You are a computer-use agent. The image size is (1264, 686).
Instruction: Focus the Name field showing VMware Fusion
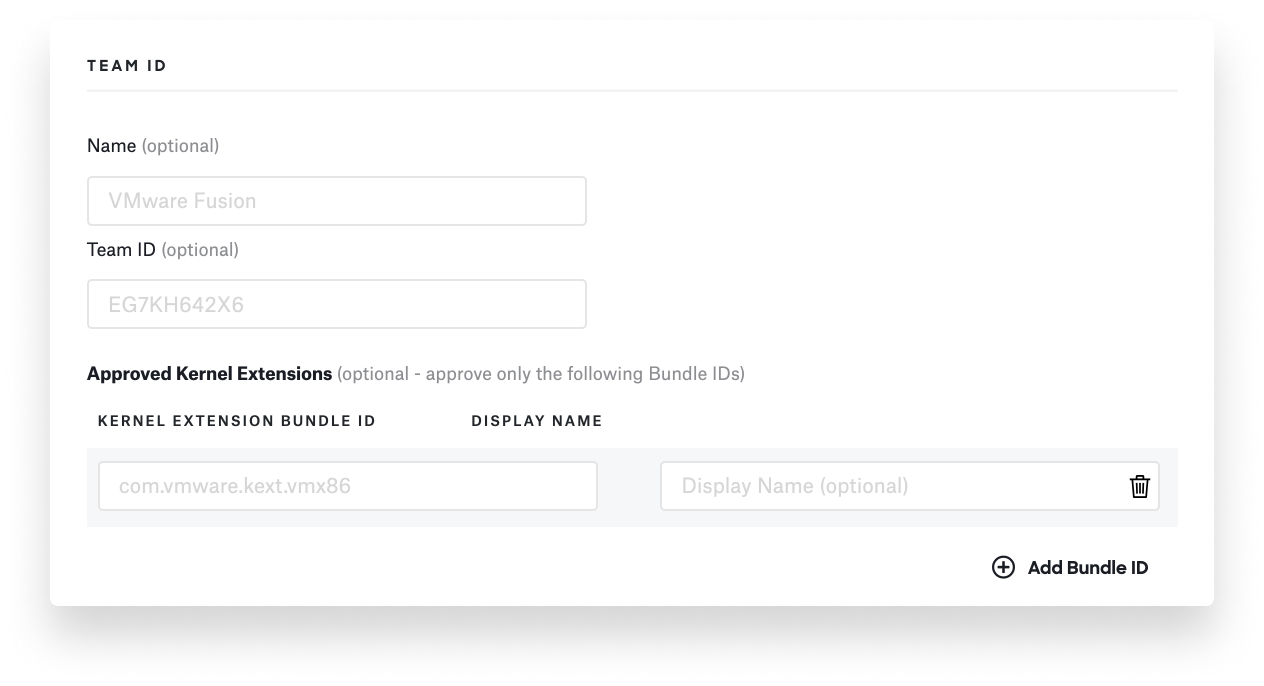click(x=336, y=201)
